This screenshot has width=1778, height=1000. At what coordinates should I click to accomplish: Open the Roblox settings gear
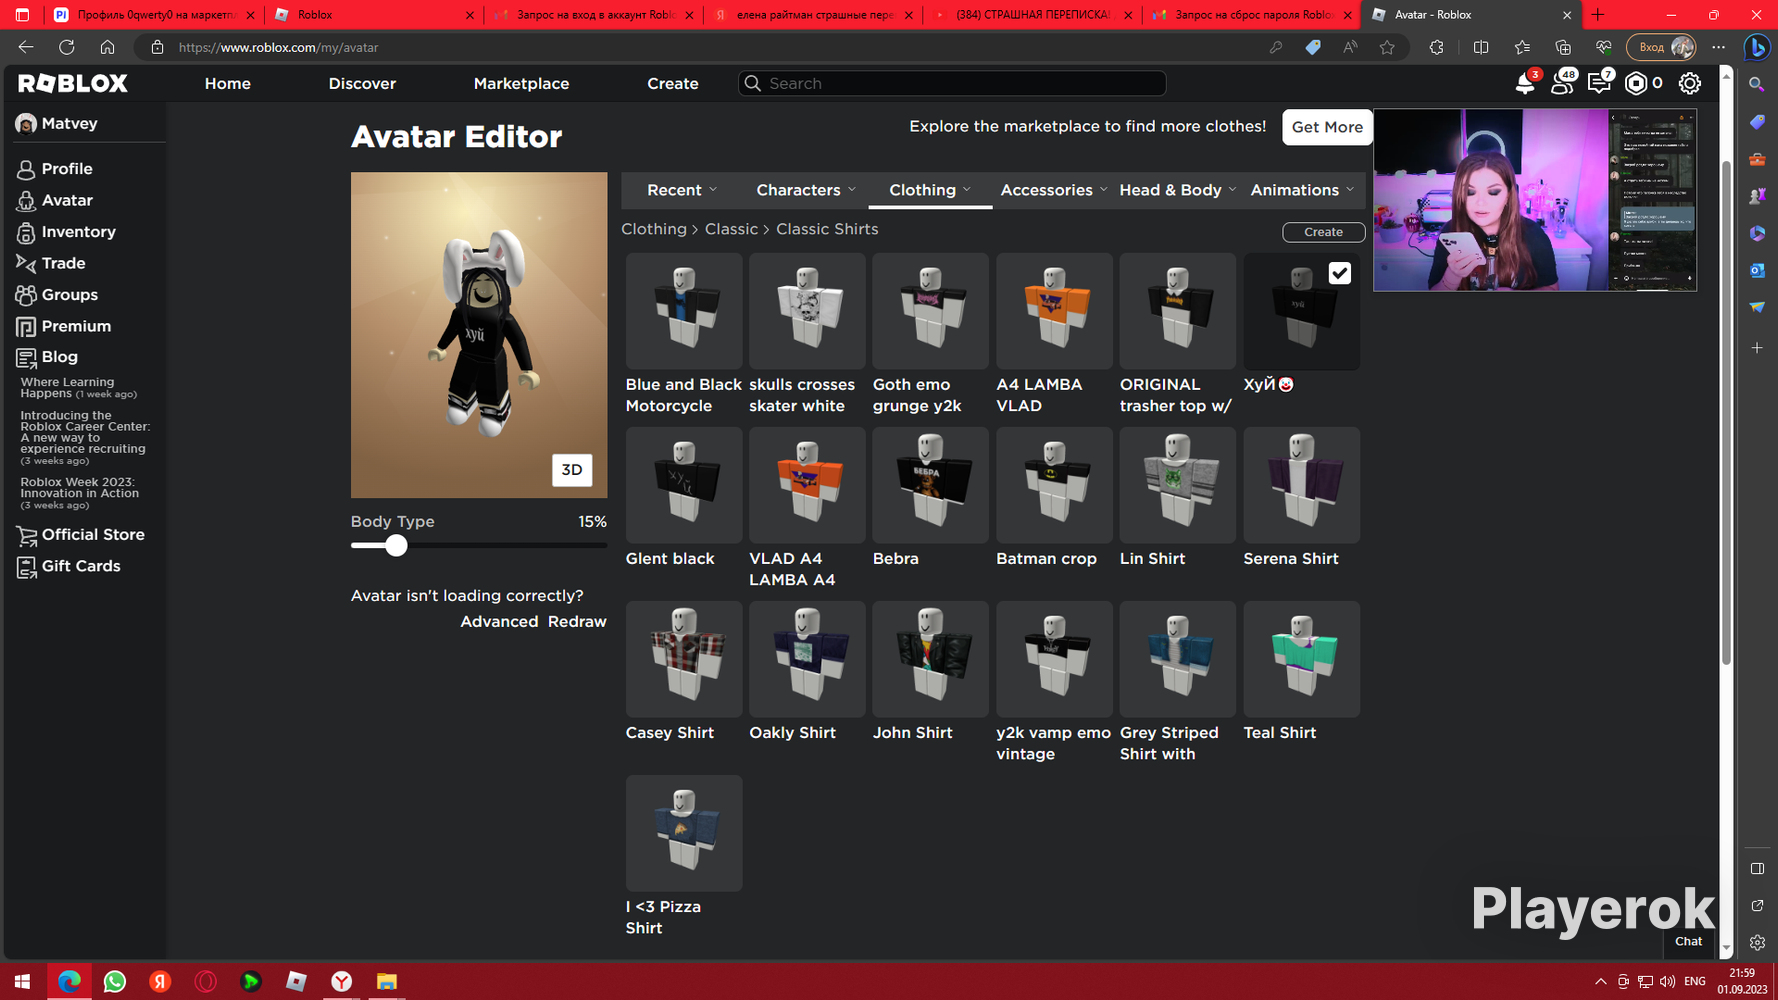(x=1690, y=84)
